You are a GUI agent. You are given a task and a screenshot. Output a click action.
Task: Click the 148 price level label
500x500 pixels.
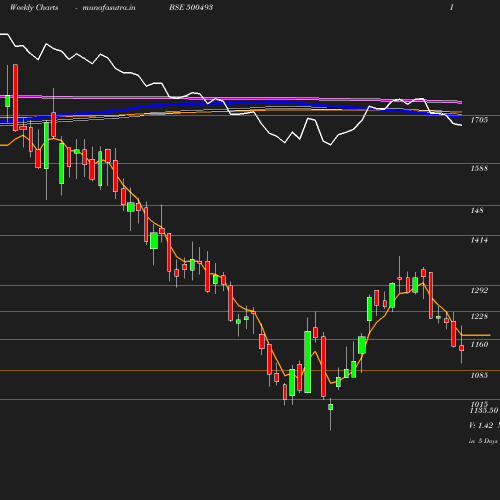coord(477,210)
